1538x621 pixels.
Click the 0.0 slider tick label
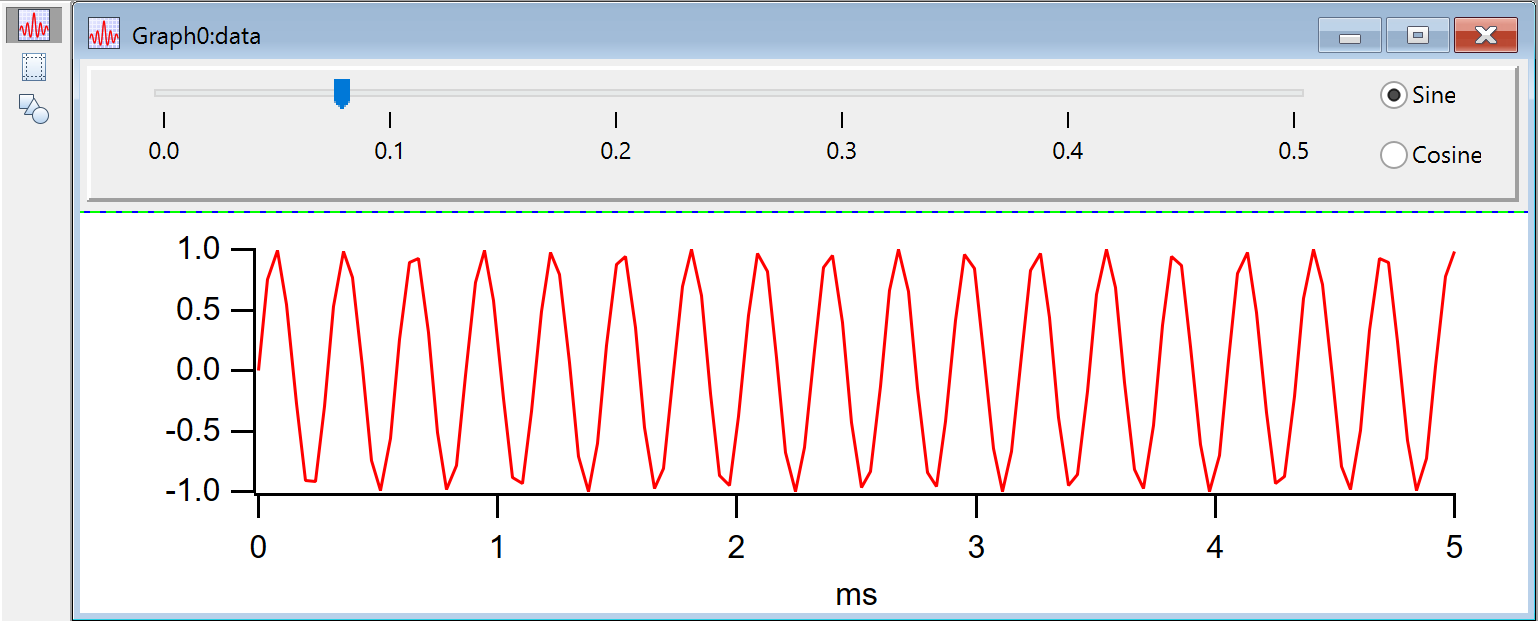point(163,151)
